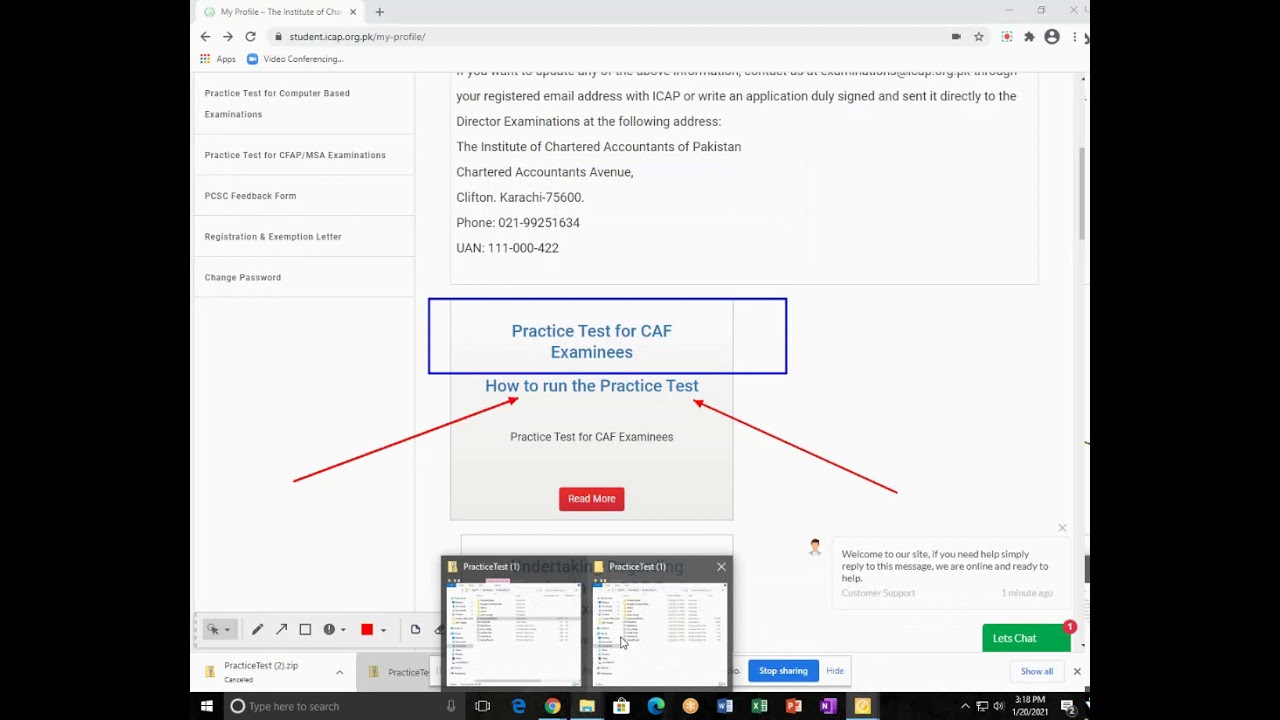Select the arrow drawing tool
This screenshot has height=720, width=1280.
coord(281,629)
